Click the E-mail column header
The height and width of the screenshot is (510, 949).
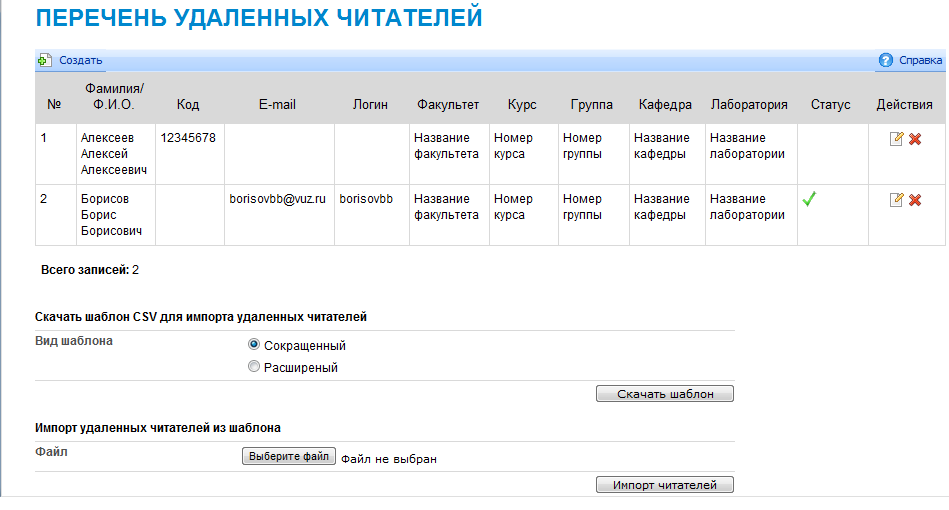[x=277, y=104]
